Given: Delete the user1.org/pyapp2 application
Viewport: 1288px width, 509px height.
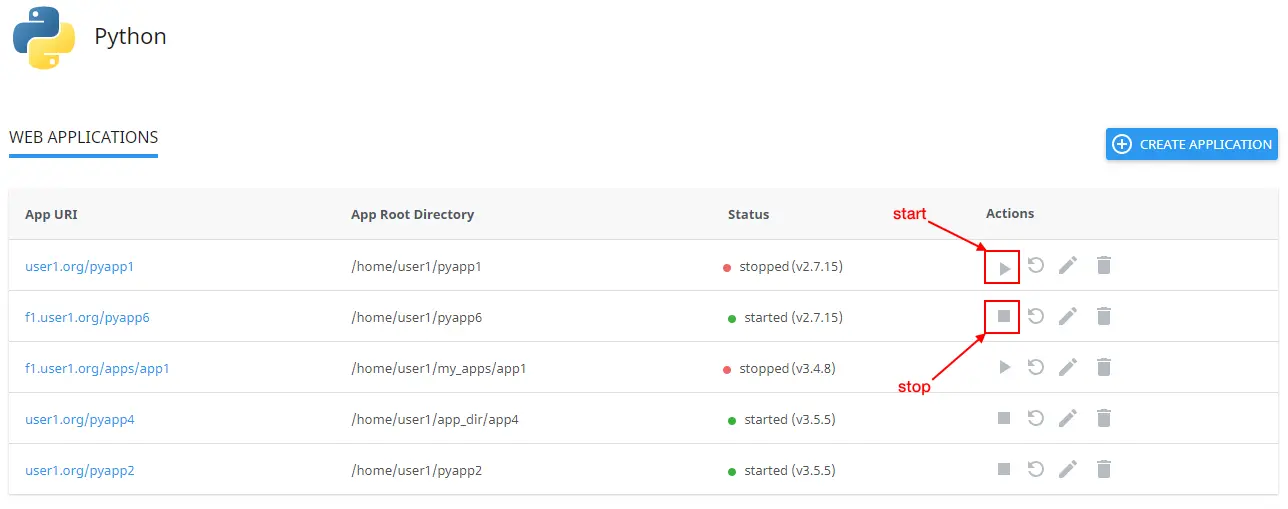Looking at the screenshot, I should coord(1103,469).
